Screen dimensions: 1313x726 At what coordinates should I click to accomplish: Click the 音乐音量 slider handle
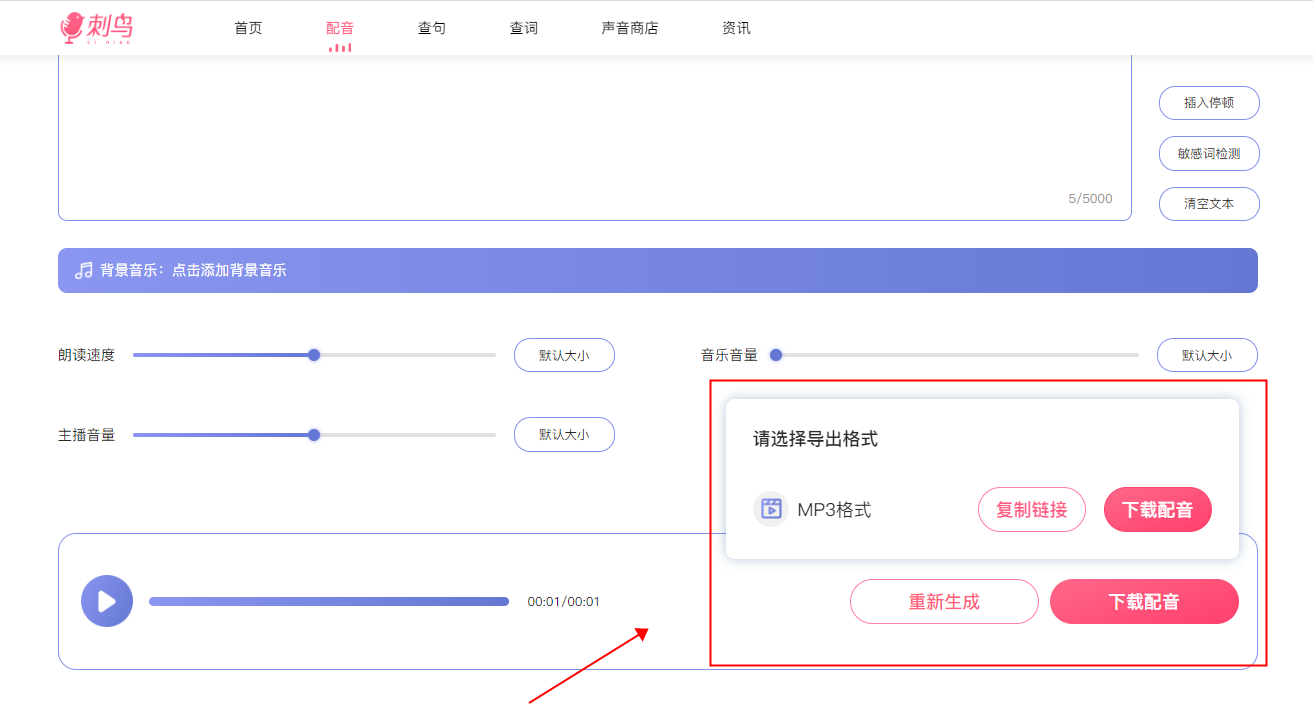pos(775,354)
